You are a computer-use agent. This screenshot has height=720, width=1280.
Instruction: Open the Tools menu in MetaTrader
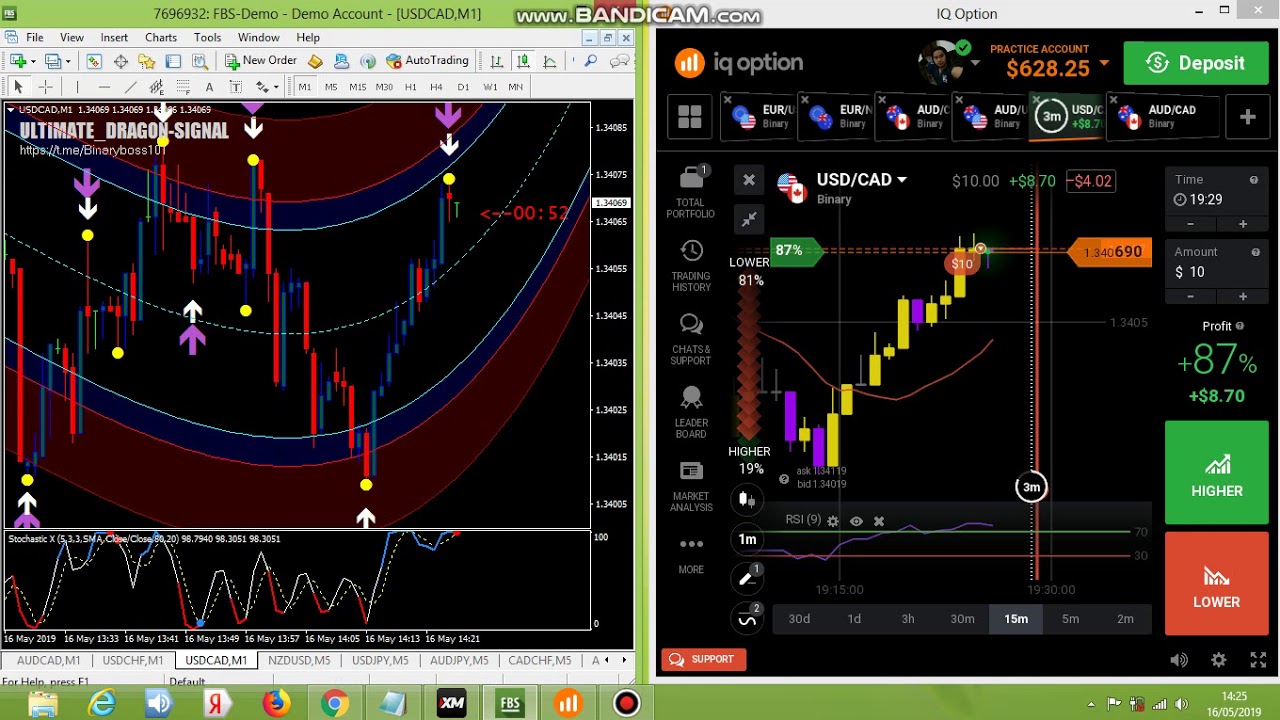pos(208,37)
